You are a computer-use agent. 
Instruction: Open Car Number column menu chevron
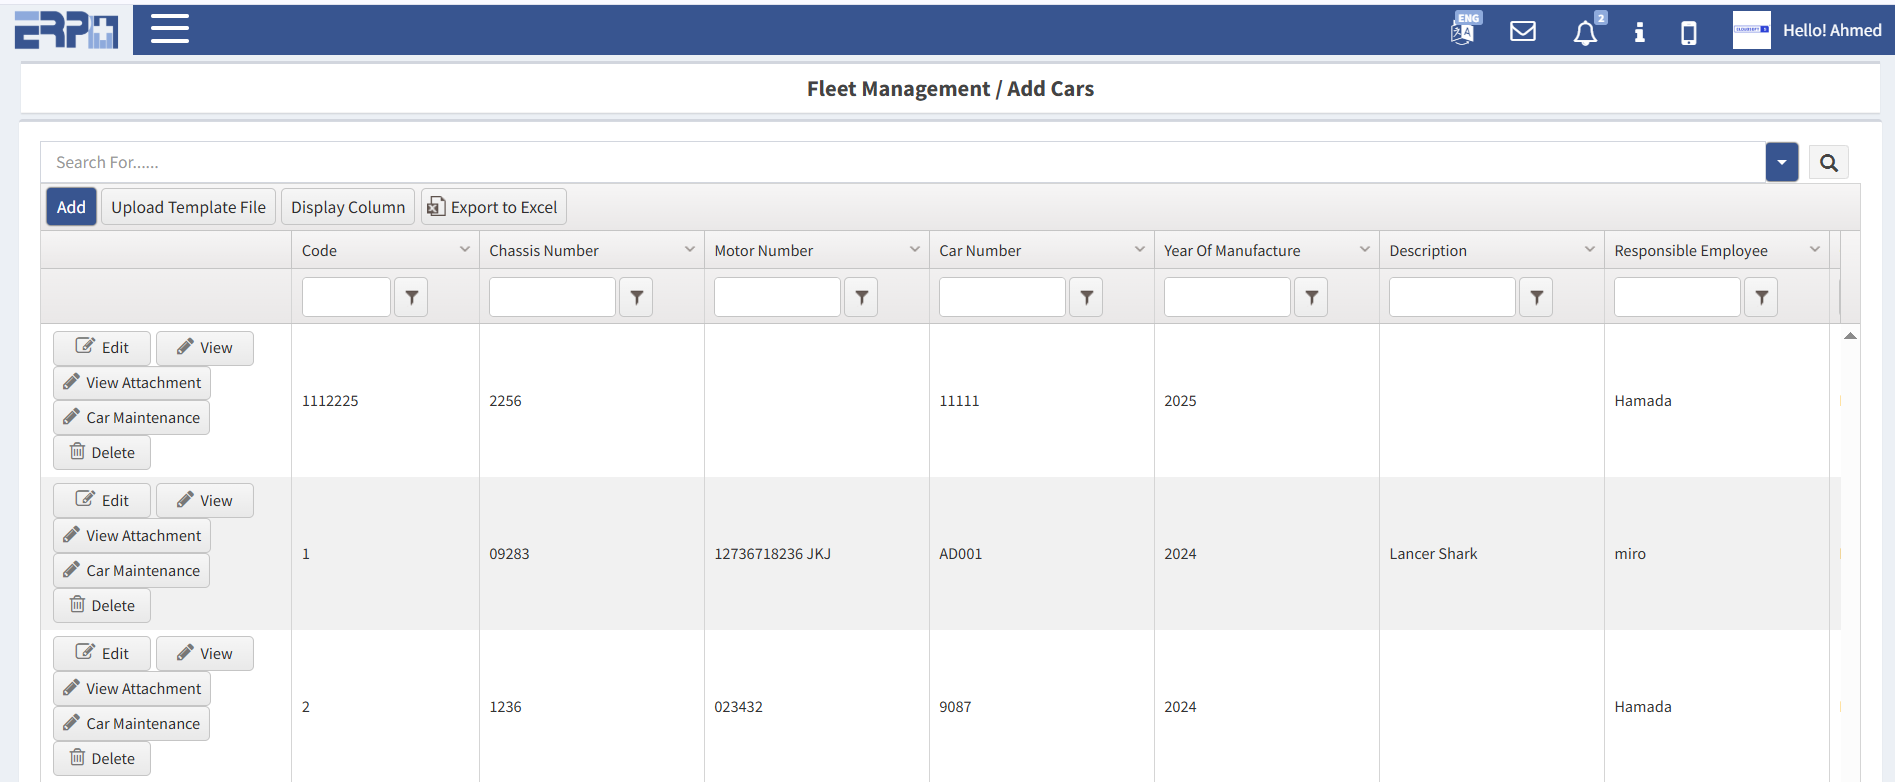[x=1139, y=249]
